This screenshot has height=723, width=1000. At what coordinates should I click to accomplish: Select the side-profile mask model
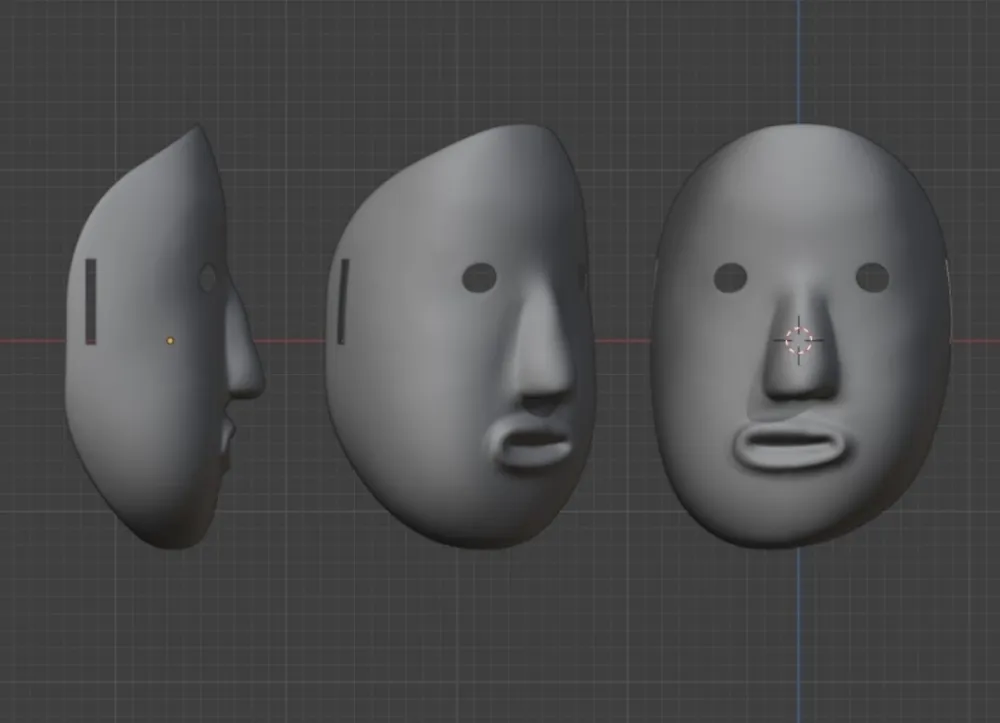[x=165, y=336]
